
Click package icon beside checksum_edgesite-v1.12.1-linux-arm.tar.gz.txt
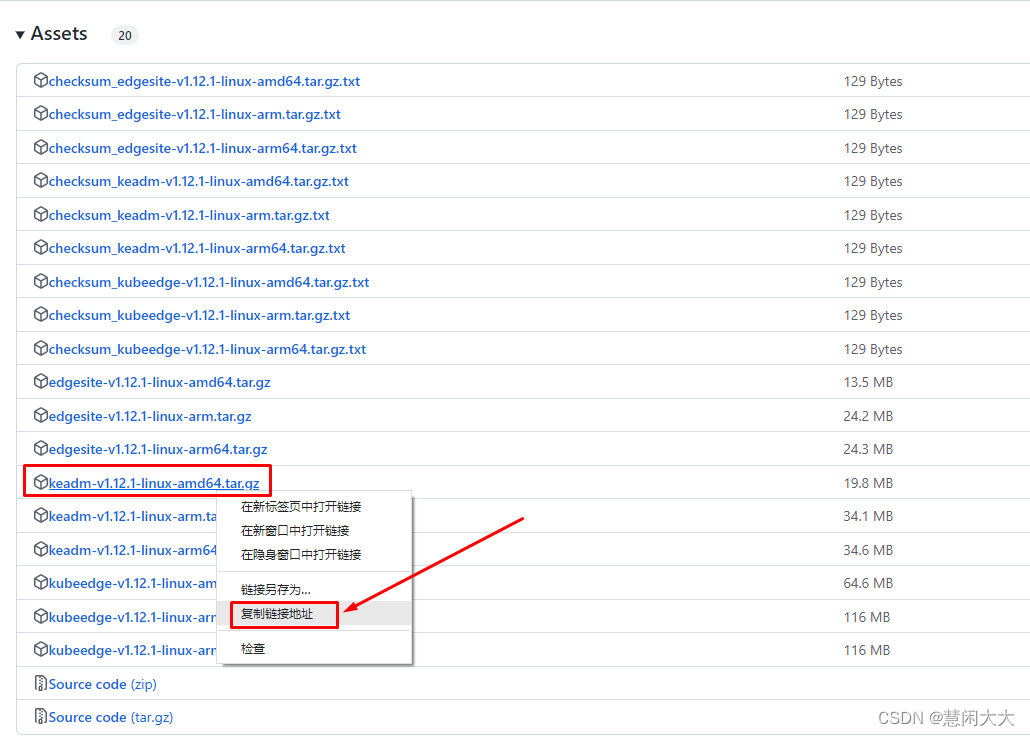coord(41,113)
